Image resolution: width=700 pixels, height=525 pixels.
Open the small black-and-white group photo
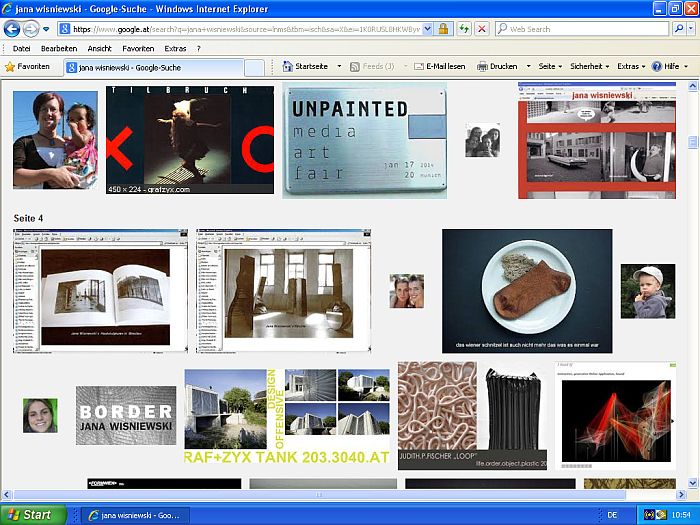[483, 140]
